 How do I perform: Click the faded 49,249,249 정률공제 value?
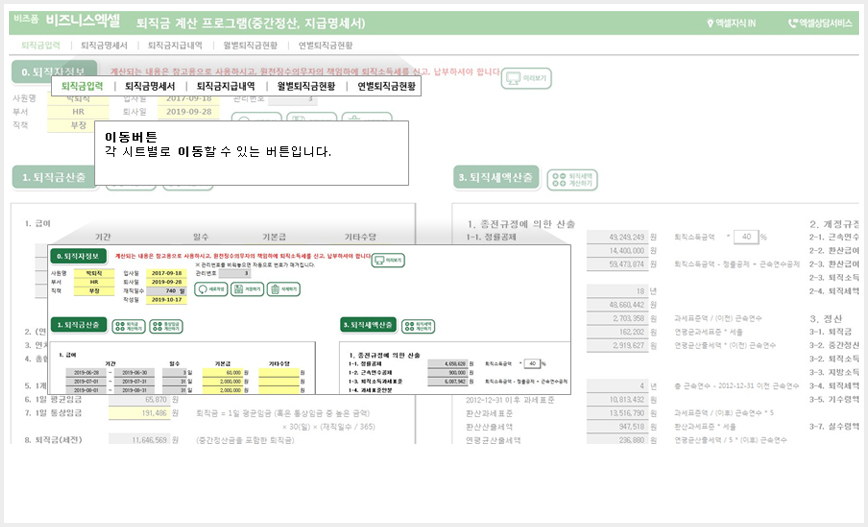617,237
